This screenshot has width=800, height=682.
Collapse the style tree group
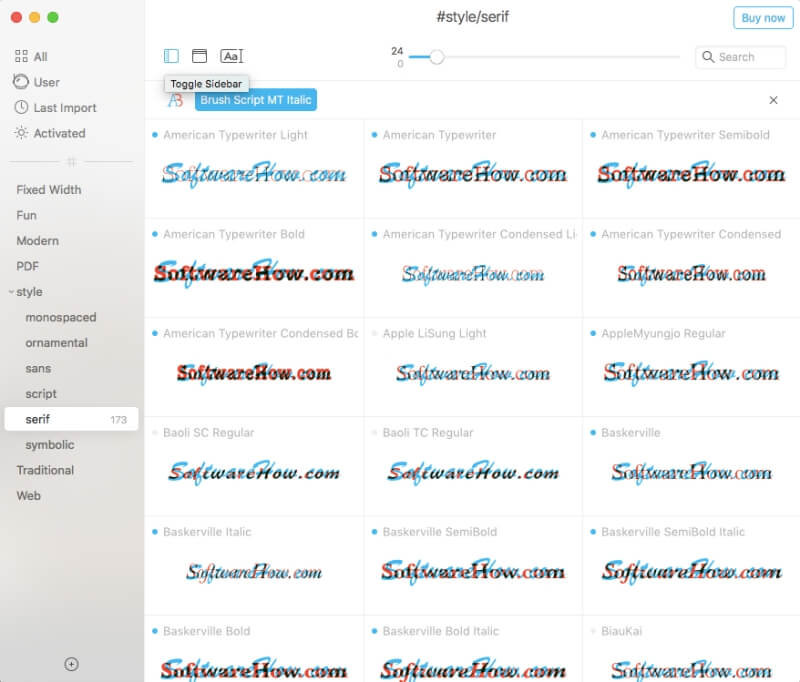coord(11,292)
